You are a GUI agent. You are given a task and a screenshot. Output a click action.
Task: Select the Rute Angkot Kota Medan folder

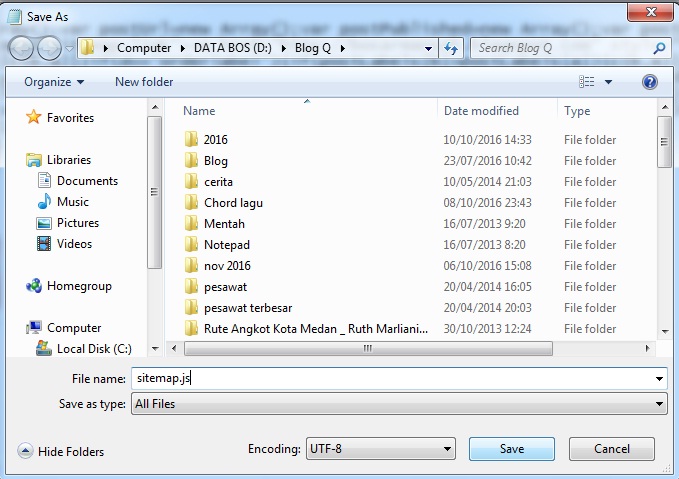[x=316, y=329]
